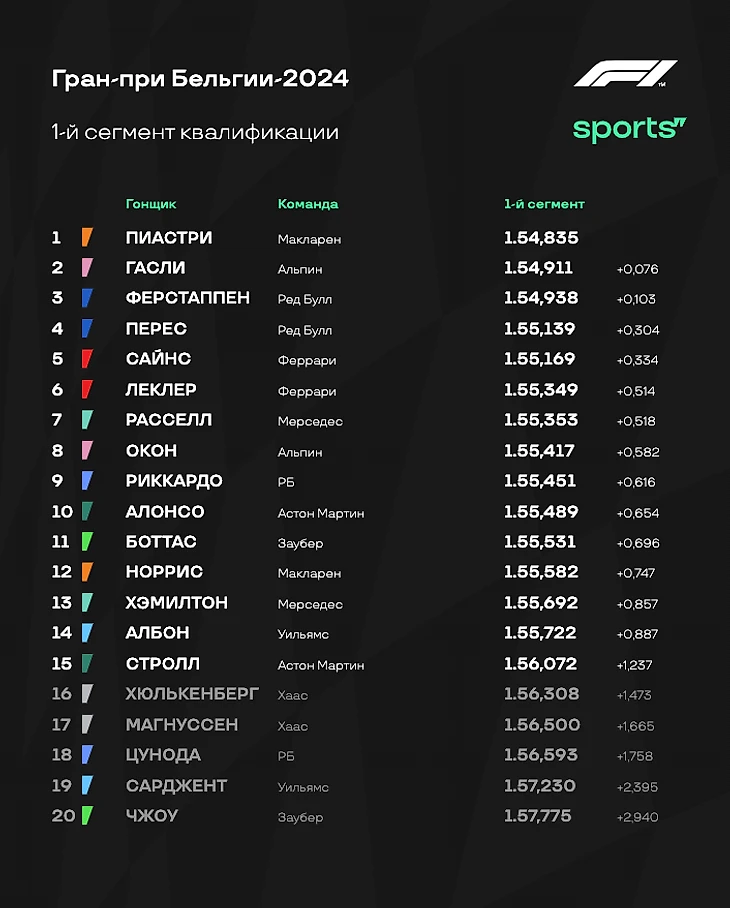Click the lap time 1.54,835
This screenshot has width=730, height=908.
tap(541, 238)
